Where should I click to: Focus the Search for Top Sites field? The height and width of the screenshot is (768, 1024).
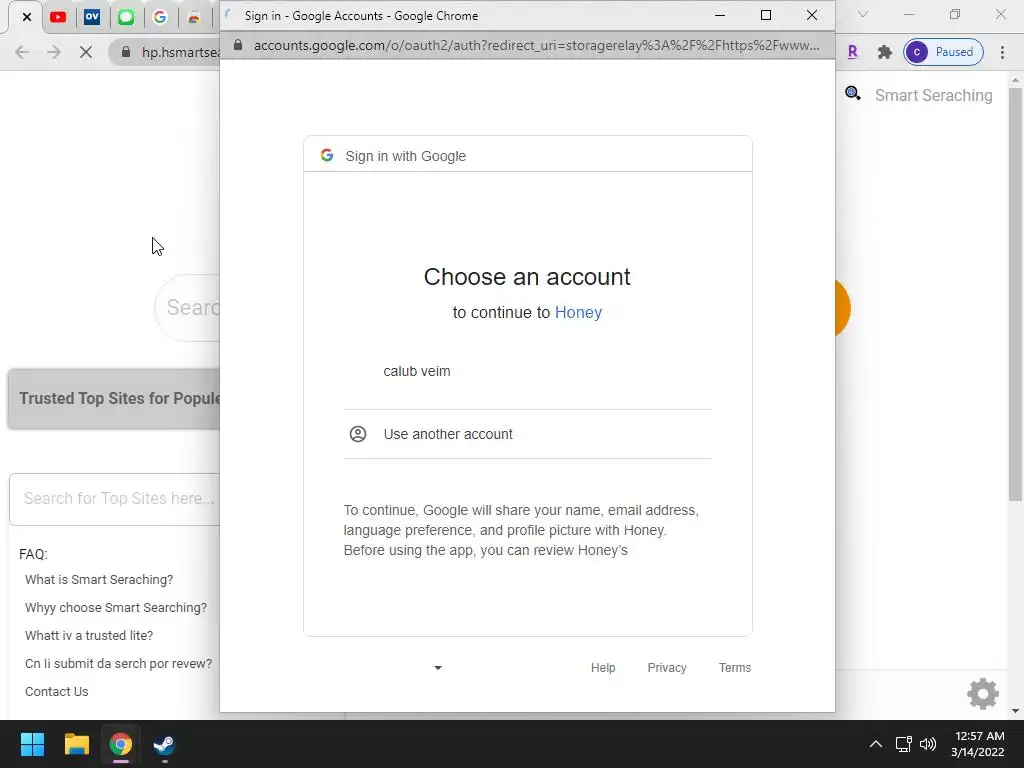[x=115, y=499]
